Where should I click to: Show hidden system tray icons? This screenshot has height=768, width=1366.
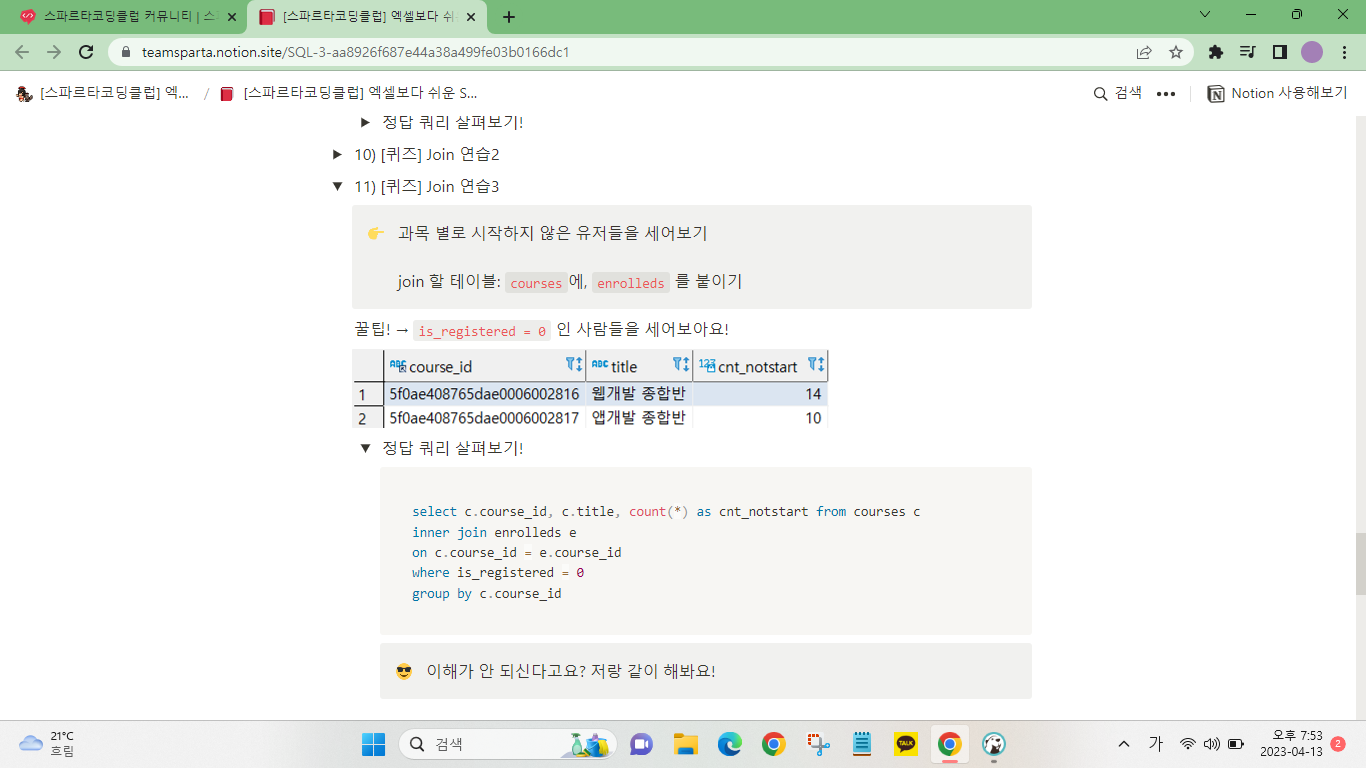(1124, 744)
